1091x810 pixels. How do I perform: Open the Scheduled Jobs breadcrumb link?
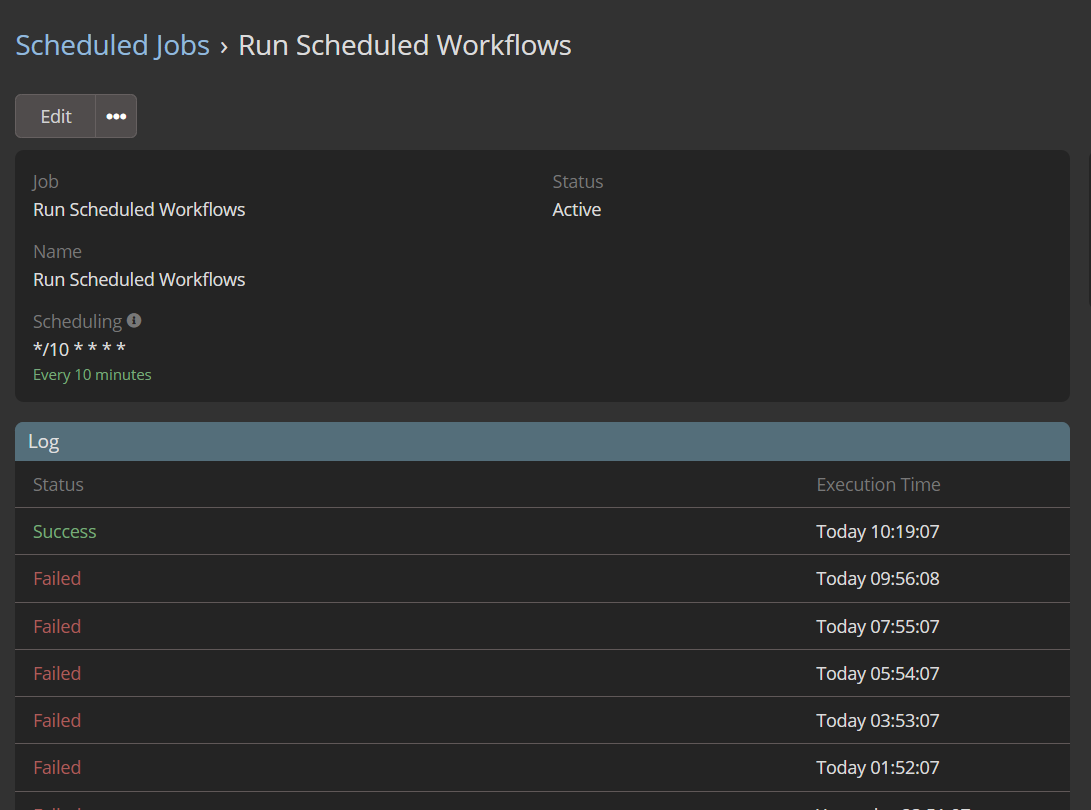coord(112,46)
